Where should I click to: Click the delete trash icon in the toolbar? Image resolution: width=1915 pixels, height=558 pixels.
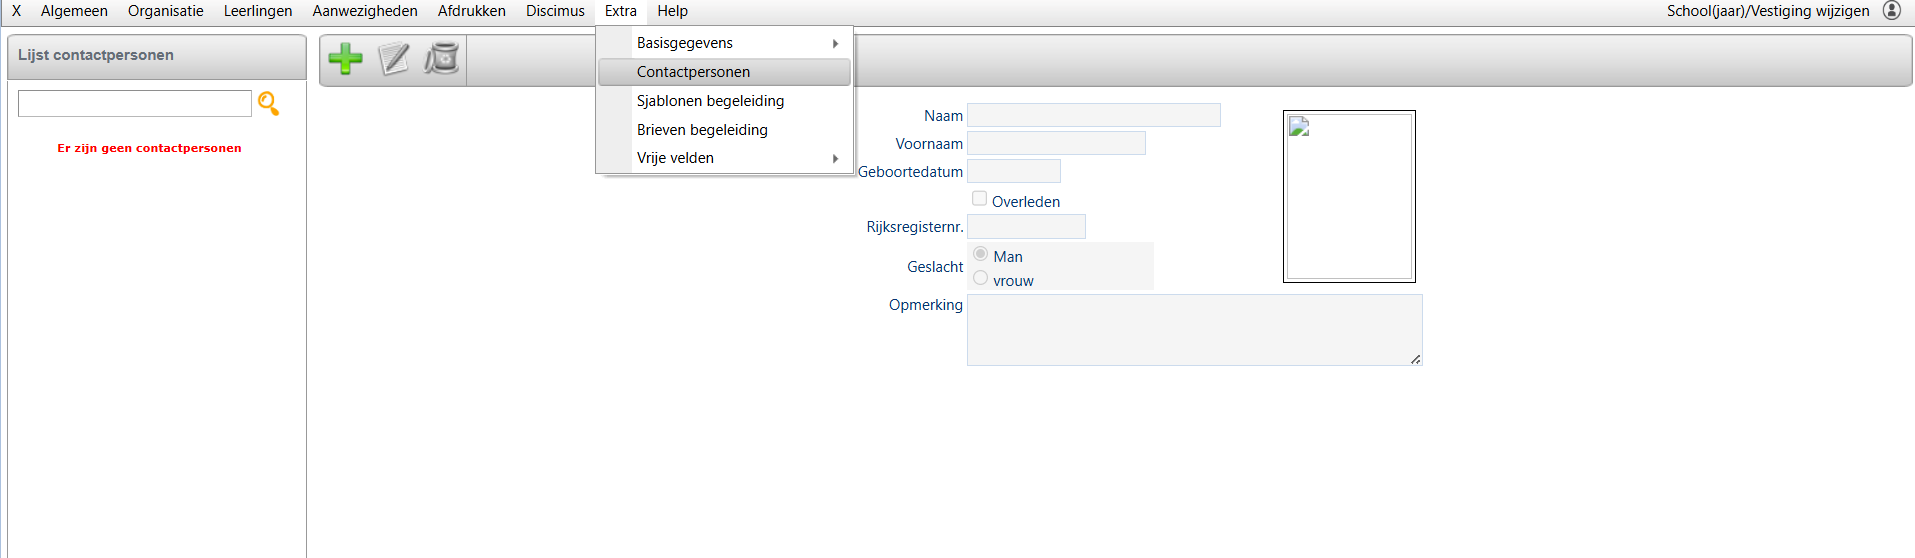coord(441,59)
